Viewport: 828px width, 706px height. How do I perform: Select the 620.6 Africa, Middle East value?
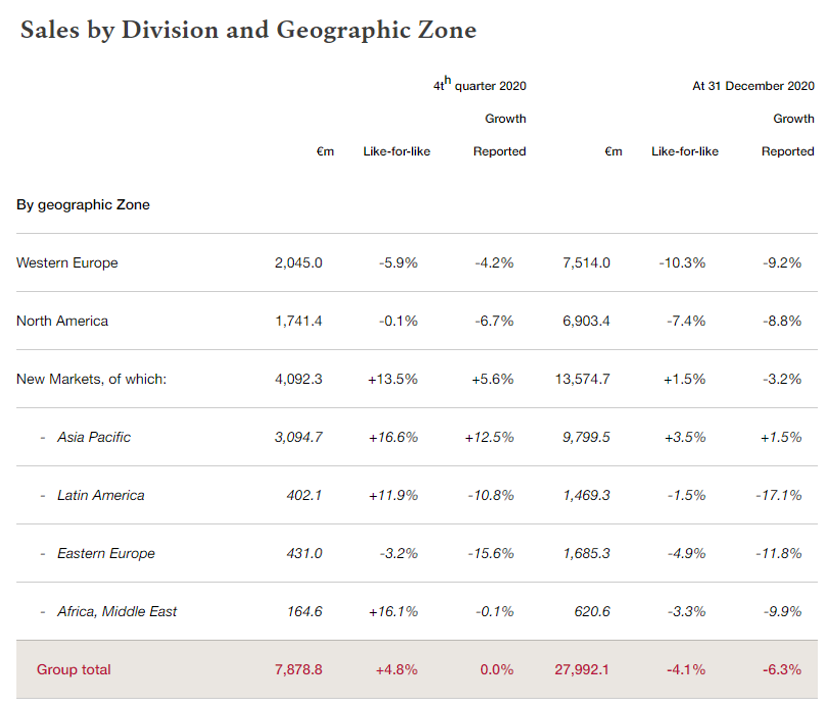pyautogui.click(x=590, y=611)
